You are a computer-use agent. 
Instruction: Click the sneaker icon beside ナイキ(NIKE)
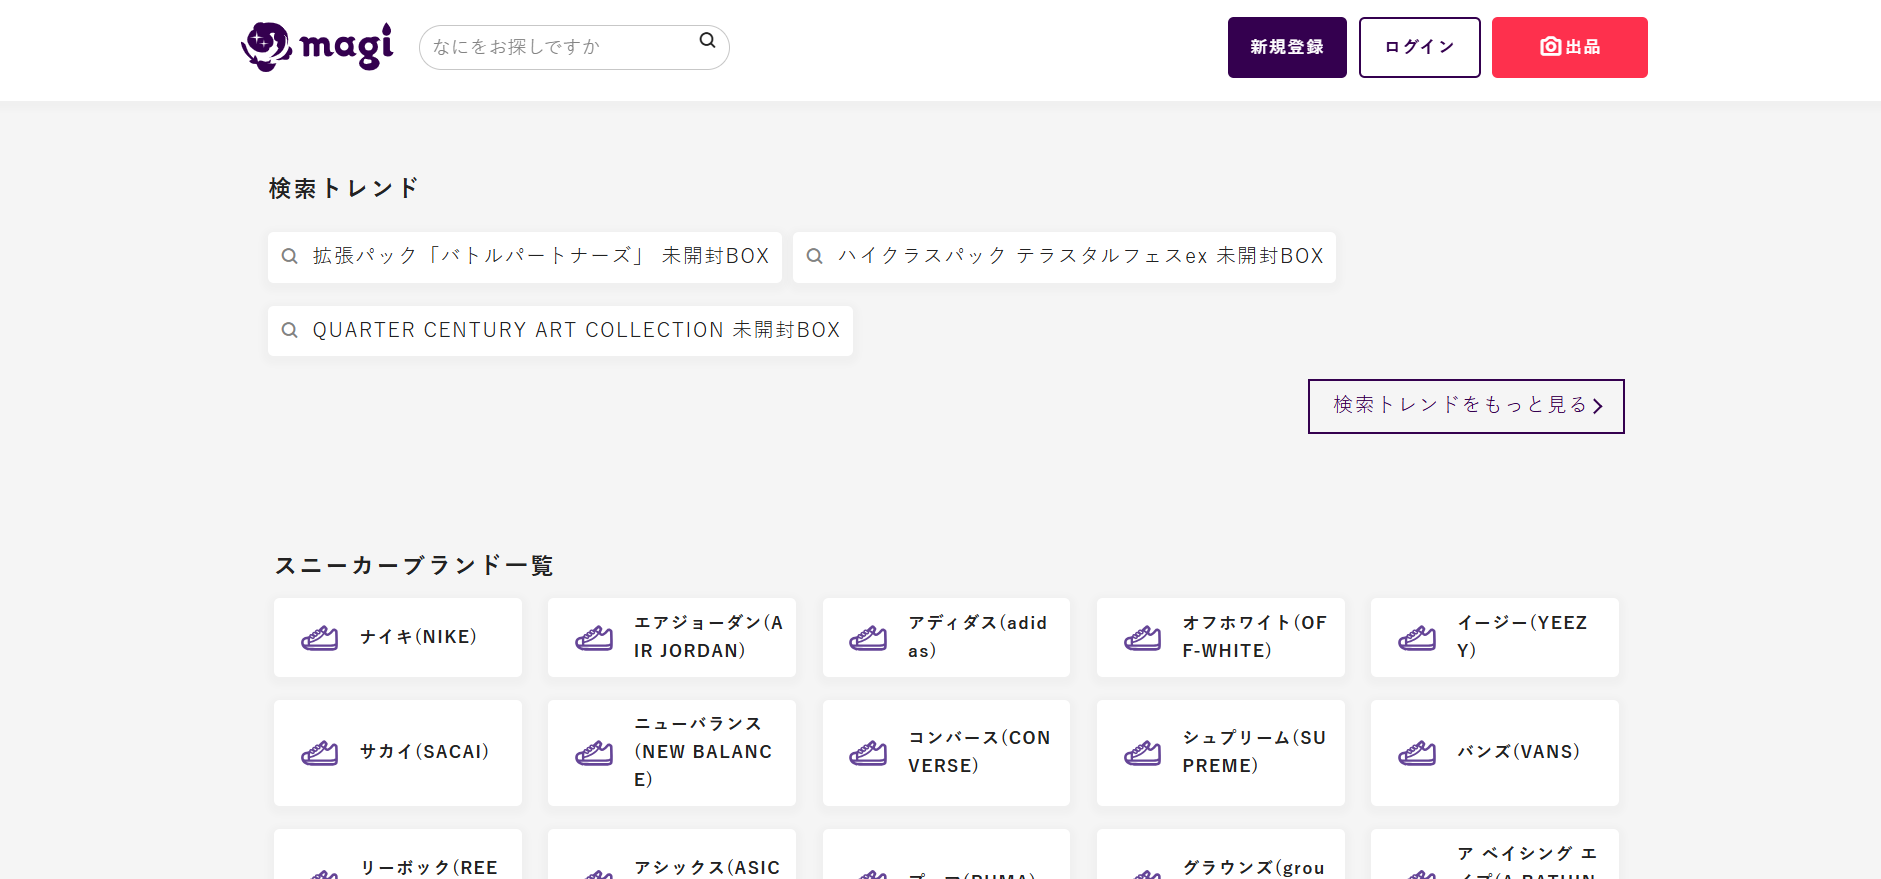click(320, 638)
